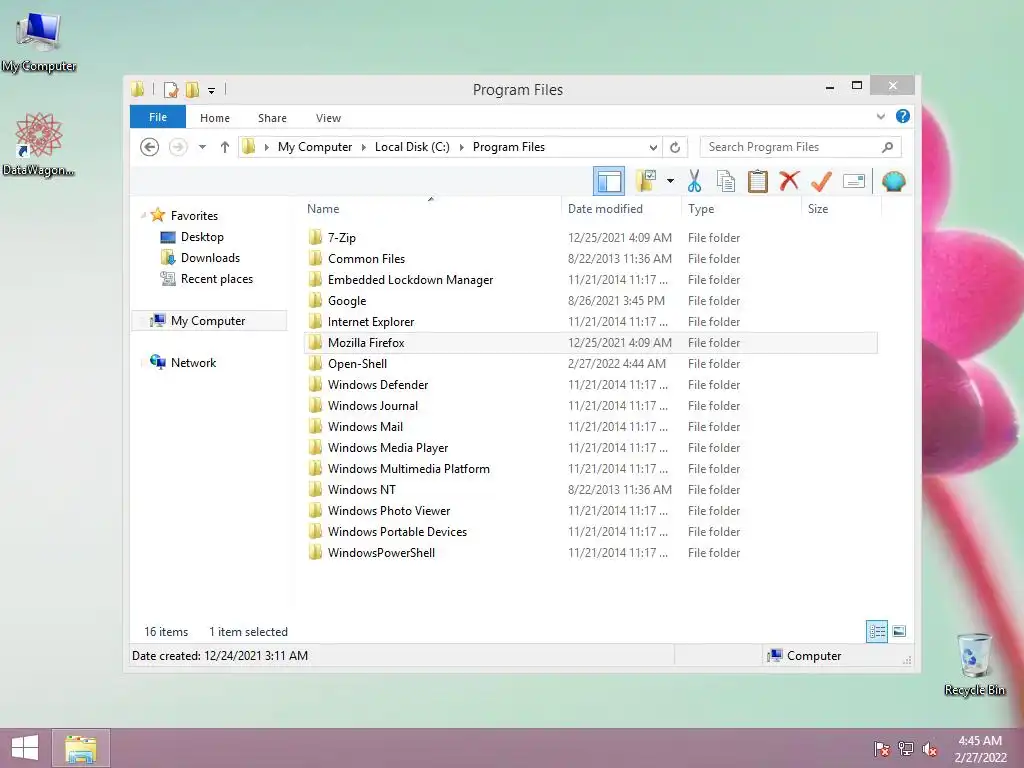Image resolution: width=1024 pixels, height=768 pixels.
Task: Open the Windows Start button
Action: 25,748
